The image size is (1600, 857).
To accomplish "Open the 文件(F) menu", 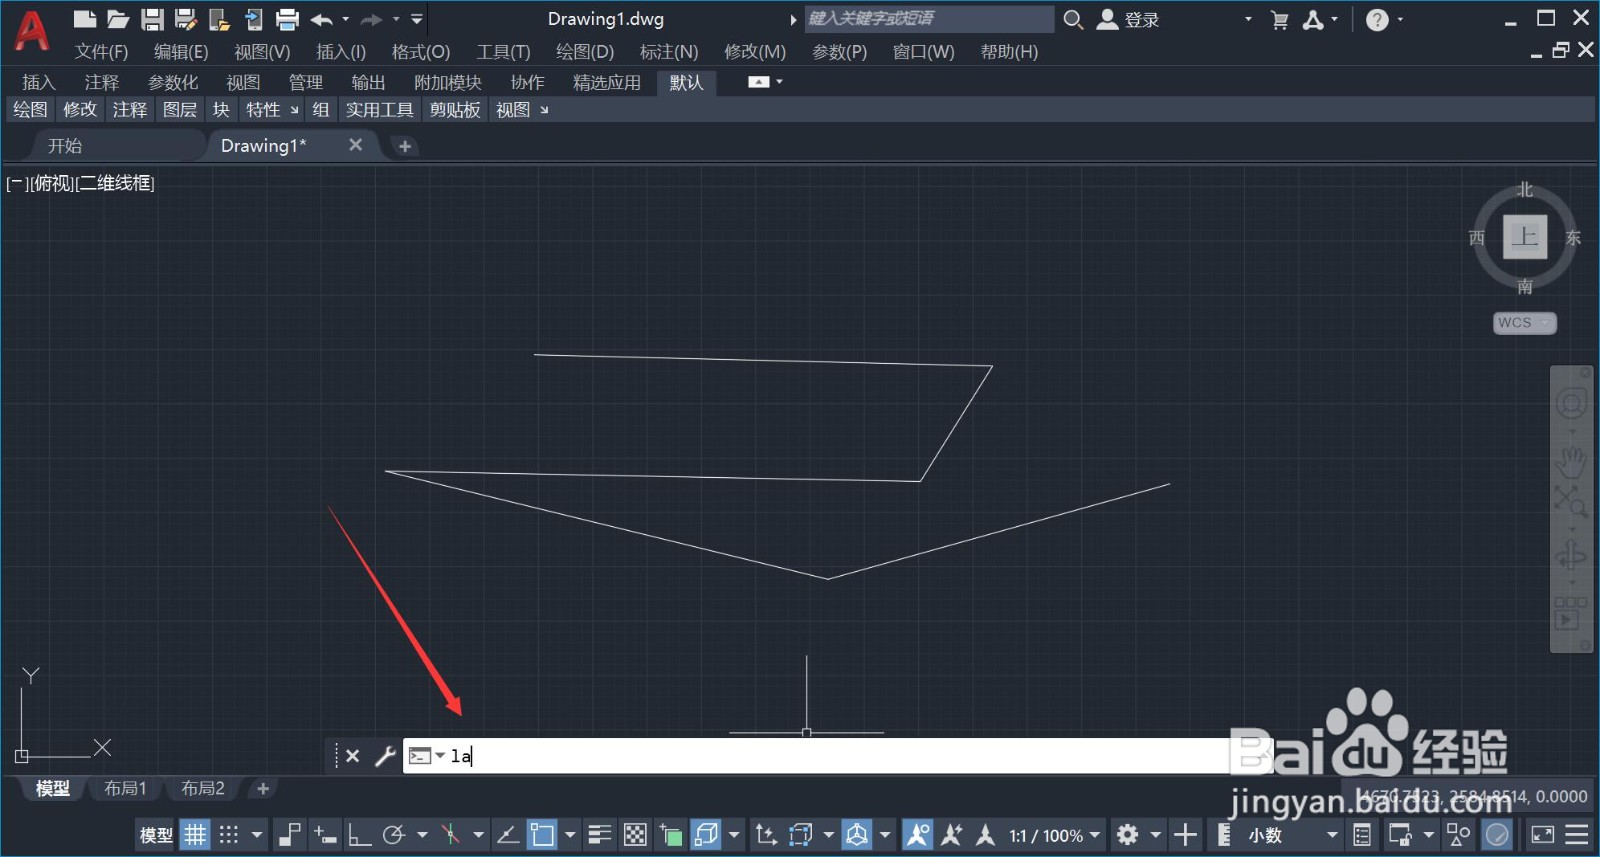I will pos(101,52).
